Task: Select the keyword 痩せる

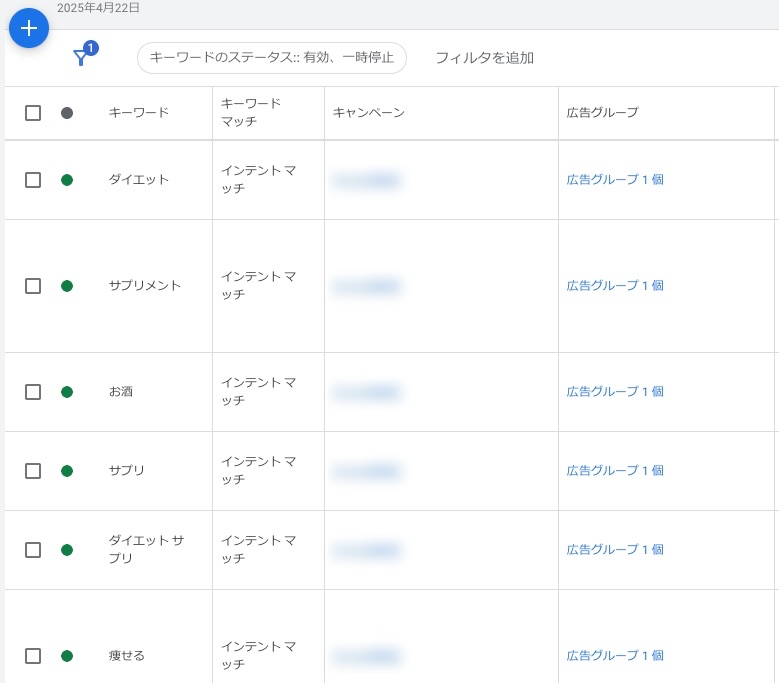Action: (126, 656)
